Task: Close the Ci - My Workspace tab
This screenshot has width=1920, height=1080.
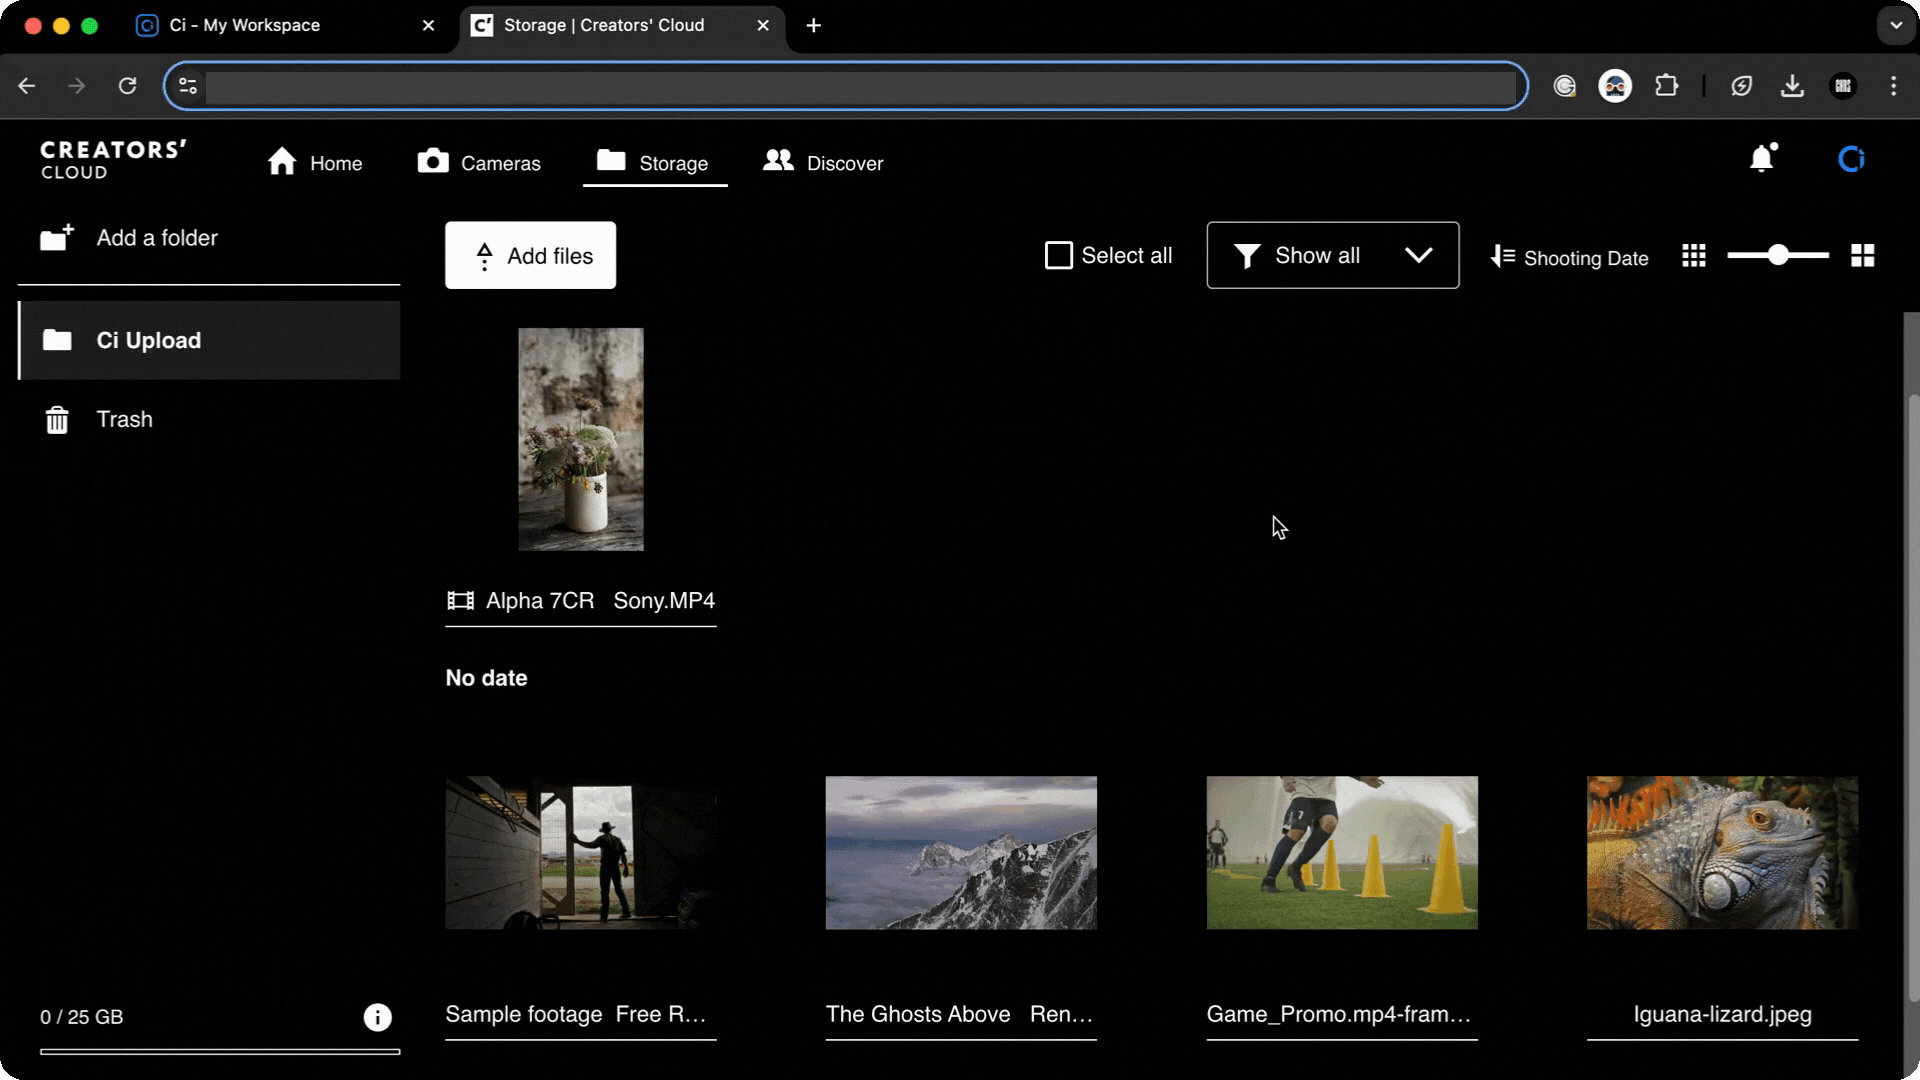Action: [428, 26]
